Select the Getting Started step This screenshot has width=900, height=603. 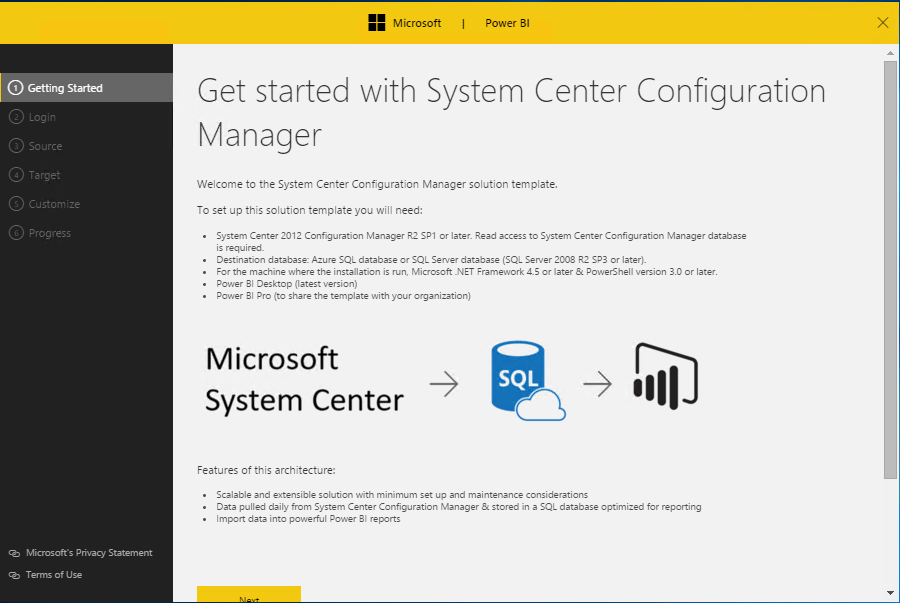pyautogui.click(x=65, y=88)
